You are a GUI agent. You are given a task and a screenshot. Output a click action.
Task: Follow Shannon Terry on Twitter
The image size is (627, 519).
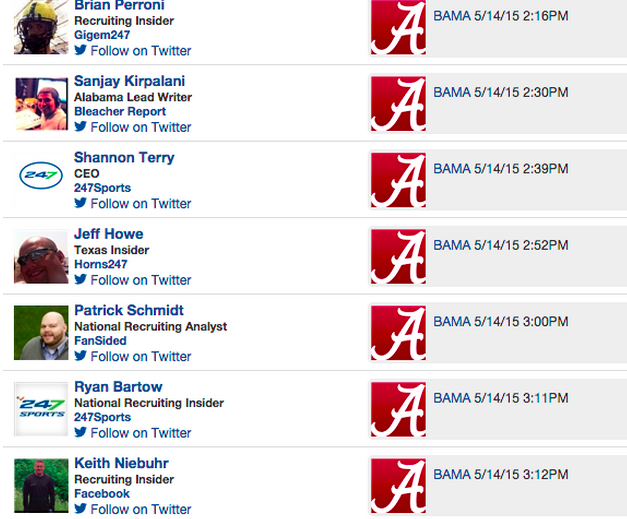[x=140, y=203]
